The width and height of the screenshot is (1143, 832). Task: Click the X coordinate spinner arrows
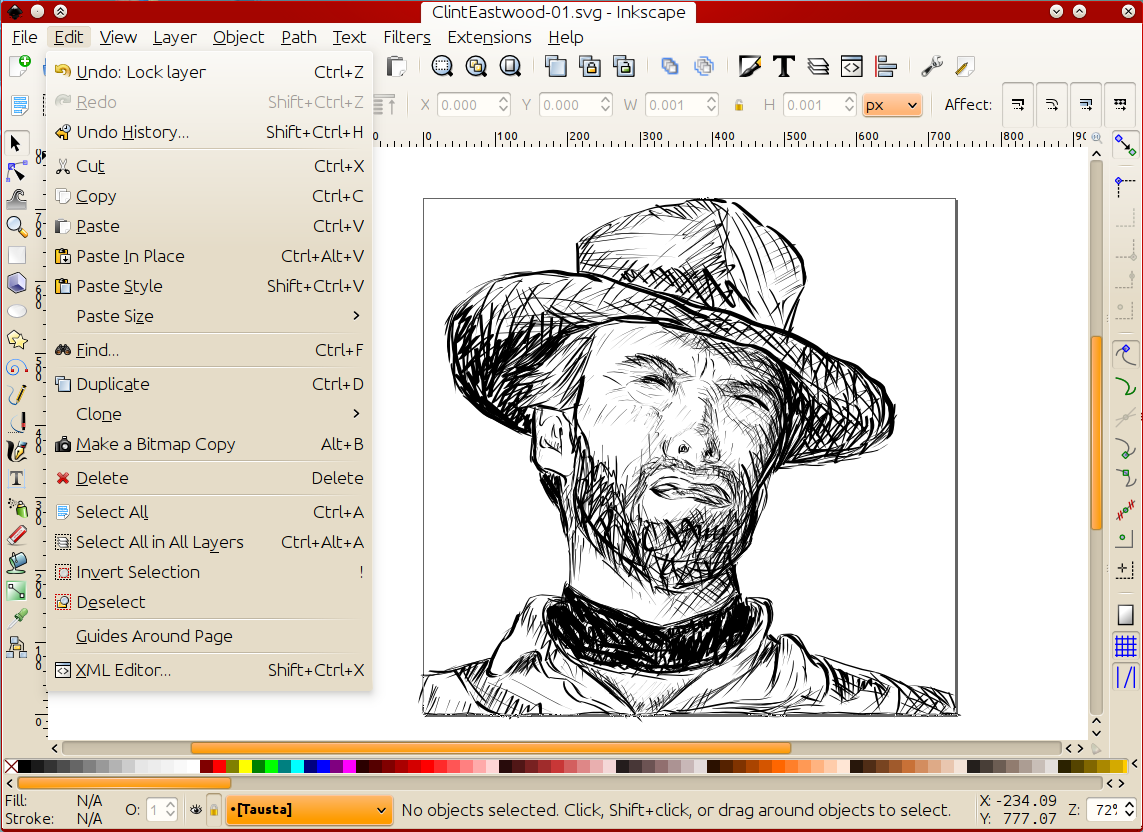tap(503, 105)
